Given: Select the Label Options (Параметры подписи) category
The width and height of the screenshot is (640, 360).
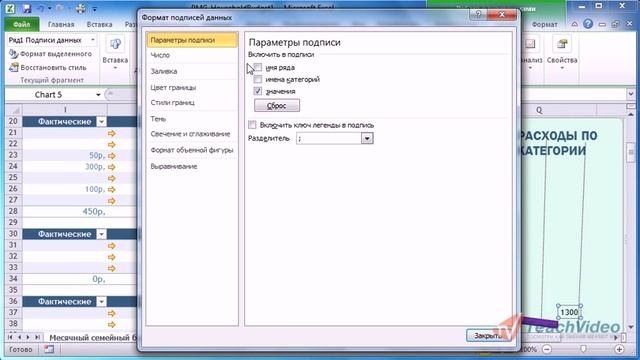Looking at the screenshot, I should (x=192, y=40).
